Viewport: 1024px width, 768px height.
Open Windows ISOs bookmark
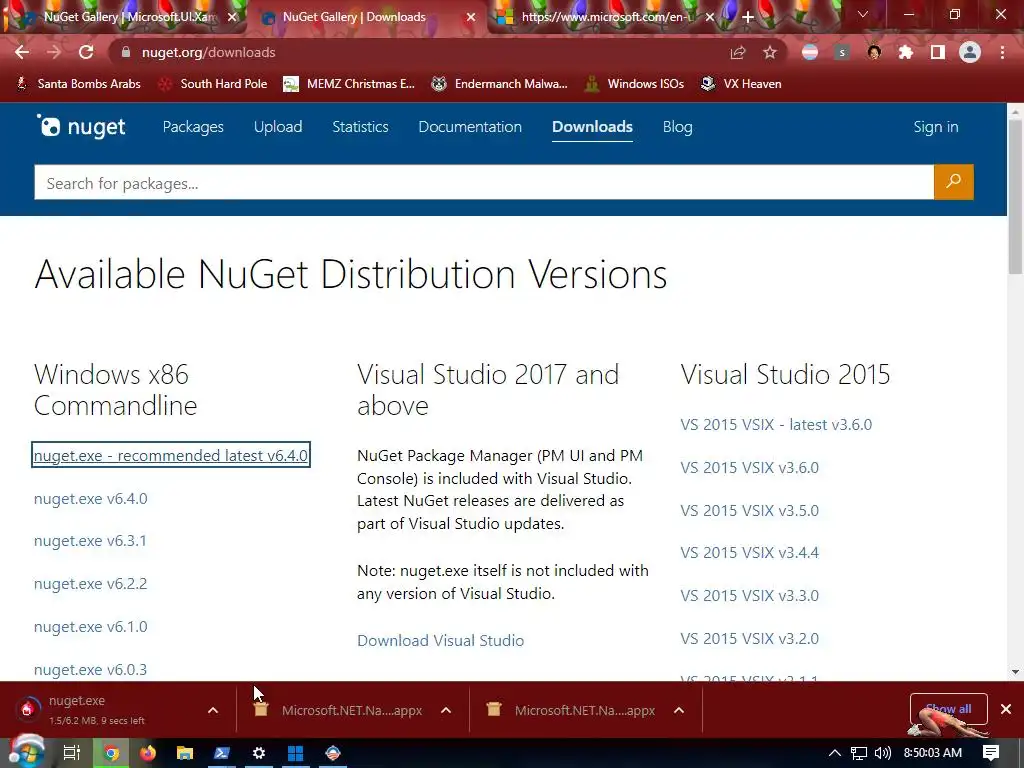[x=634, y=84]
